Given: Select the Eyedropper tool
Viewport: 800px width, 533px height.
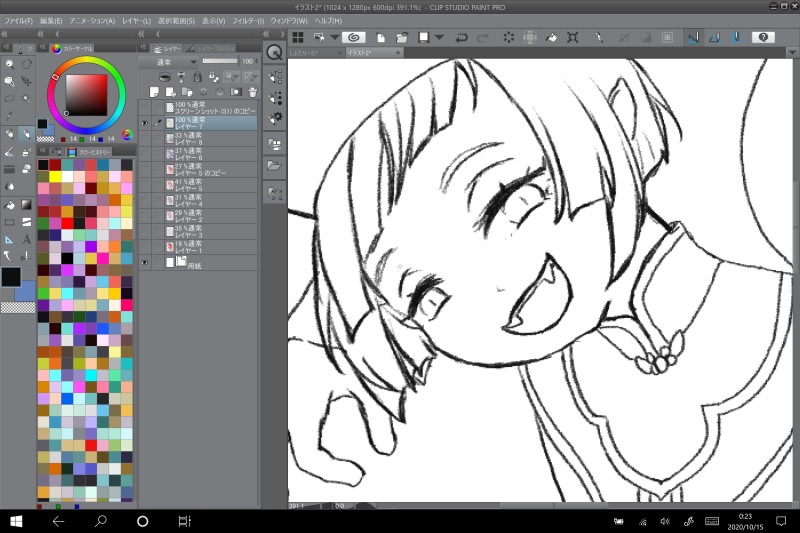Looking at the screenshot, I should (x=9, y=117).
